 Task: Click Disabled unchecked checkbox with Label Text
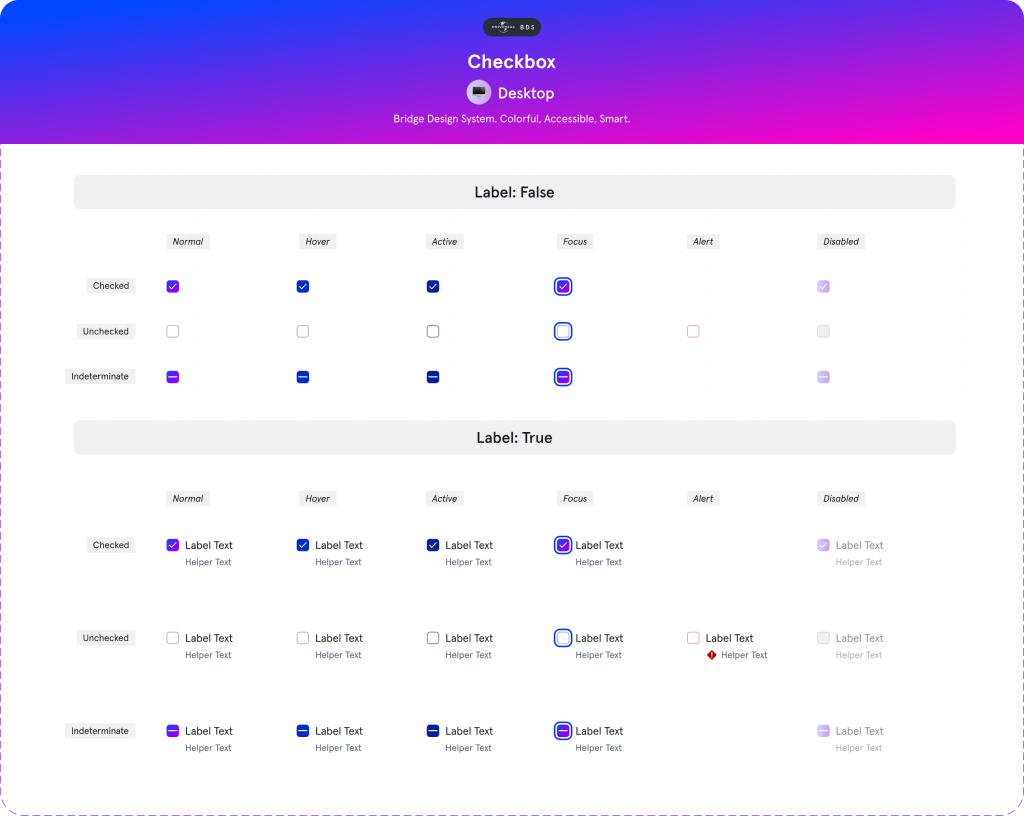(x=823, y=638)
